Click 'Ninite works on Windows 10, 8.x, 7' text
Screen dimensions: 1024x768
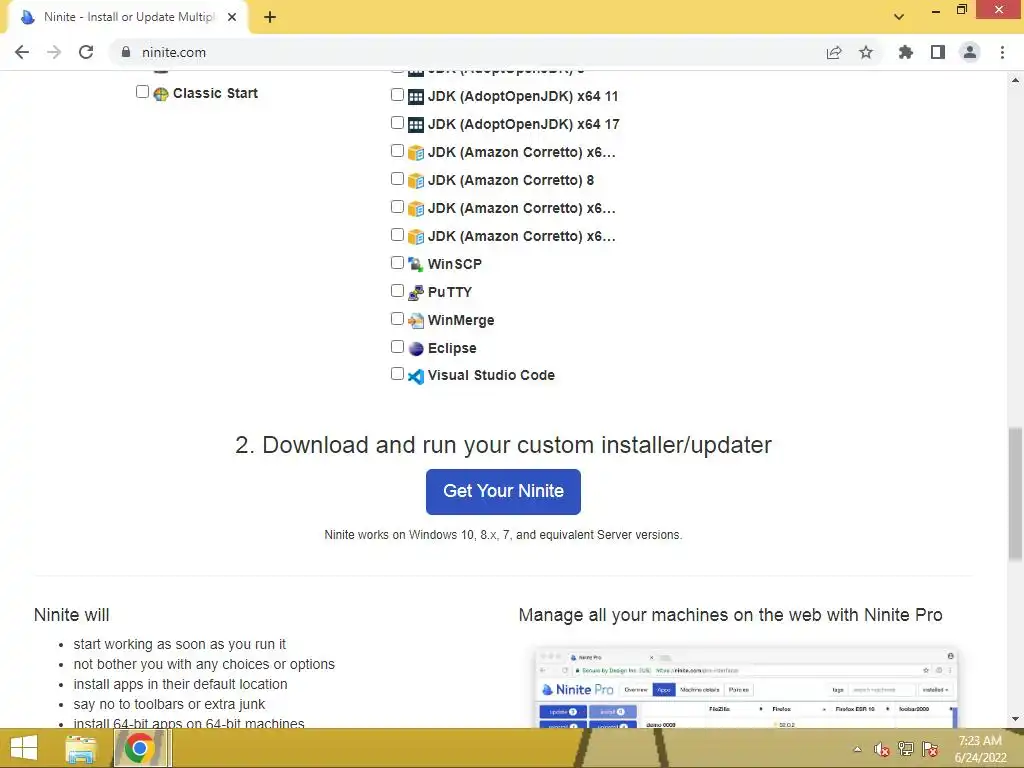pyautogui.click(x=503, y=535)
